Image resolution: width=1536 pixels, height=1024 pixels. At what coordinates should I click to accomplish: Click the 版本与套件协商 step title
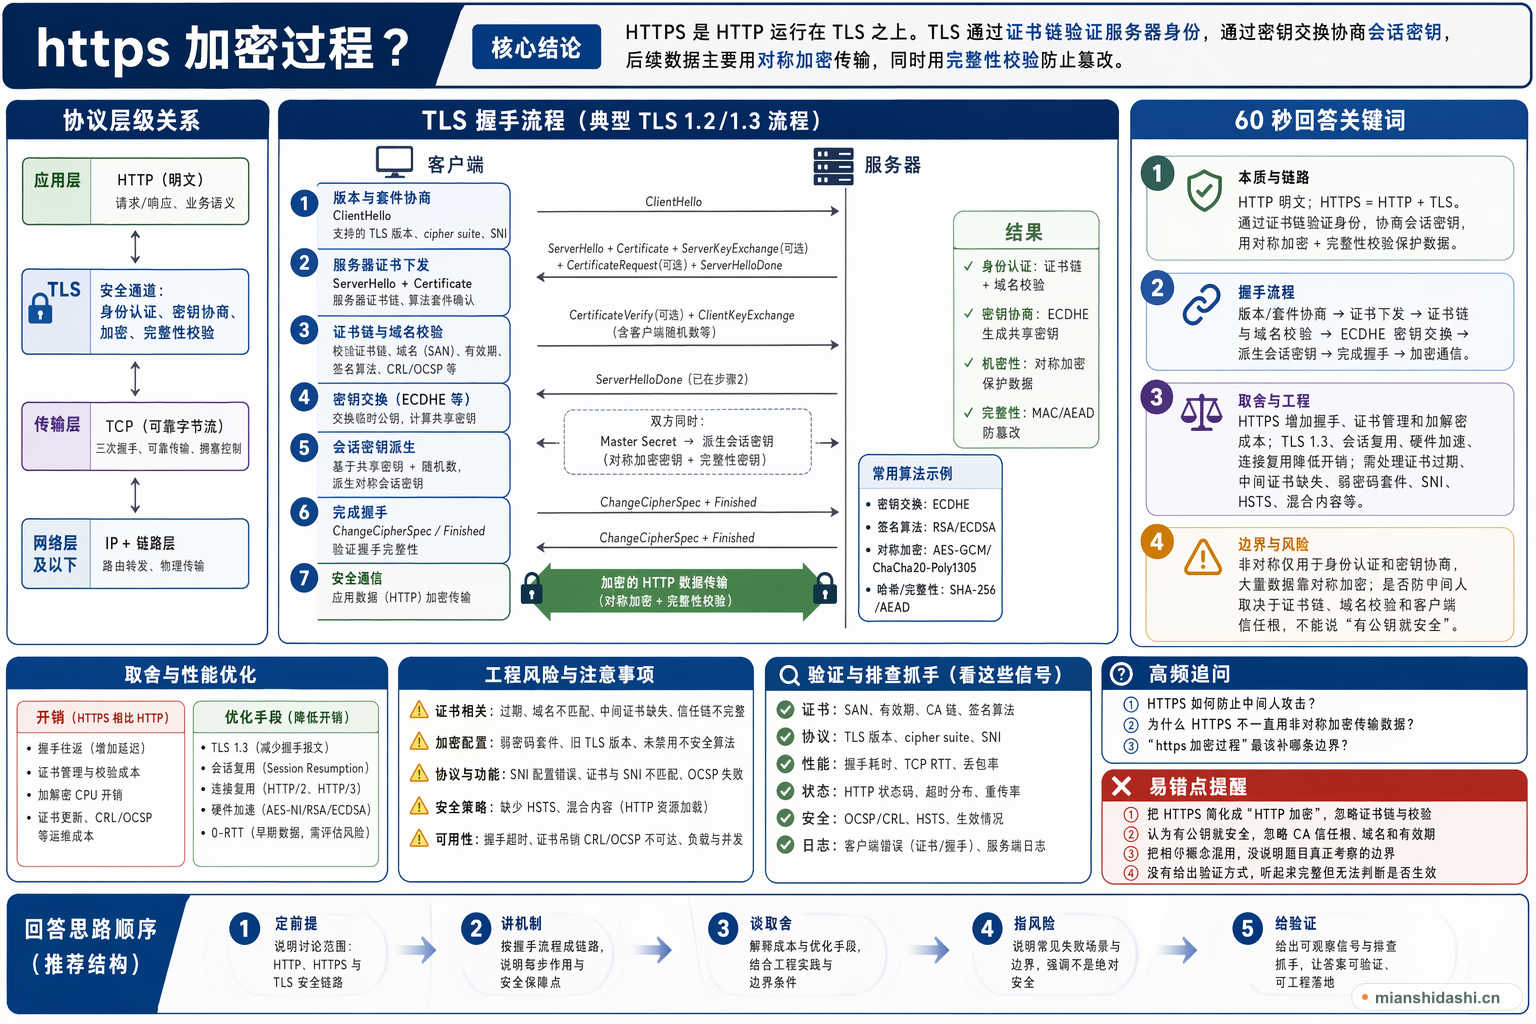tap(382, 198)
